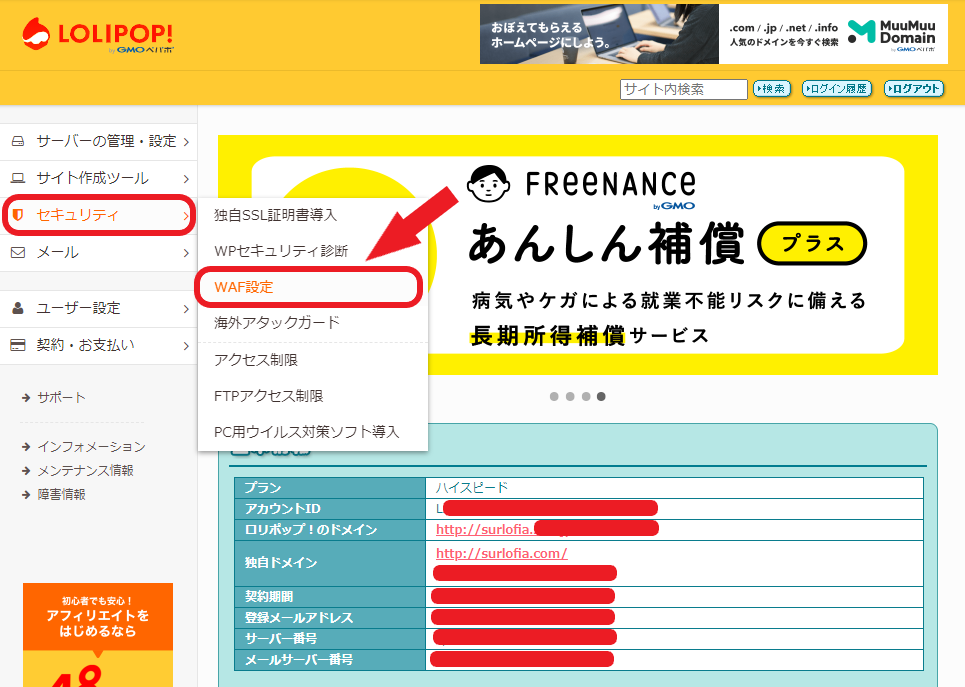
Task: Click the MuuMuu Domain banner logo
Action: tap(891, 33)
